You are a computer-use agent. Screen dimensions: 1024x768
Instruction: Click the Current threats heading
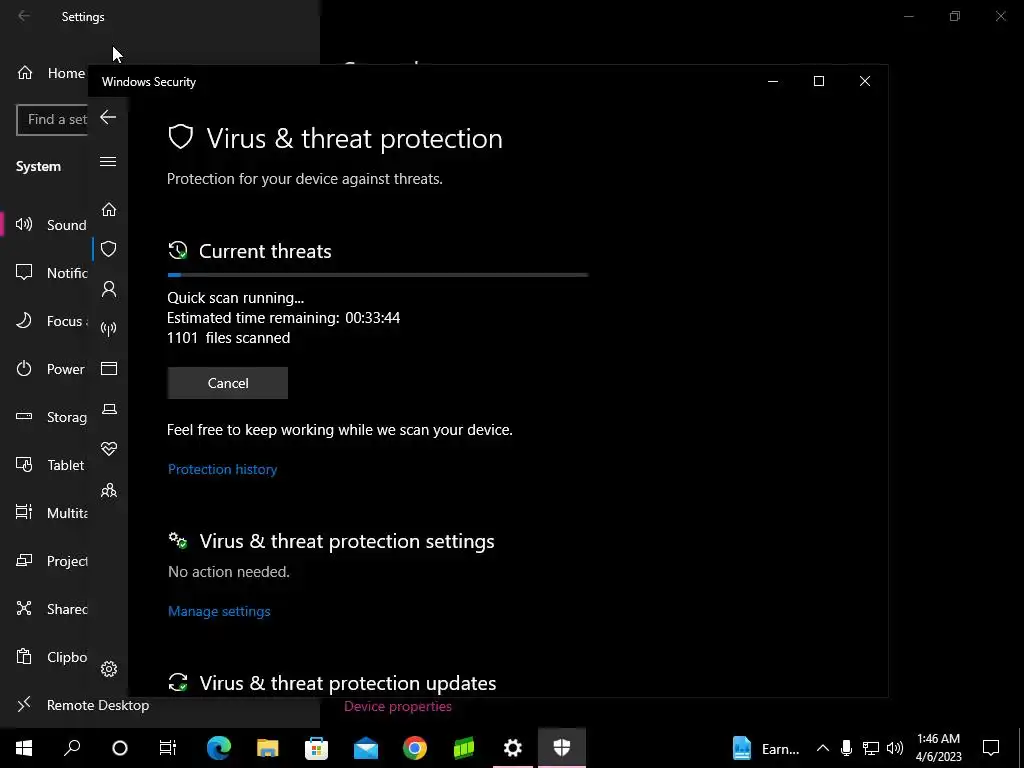click(265, 251)
